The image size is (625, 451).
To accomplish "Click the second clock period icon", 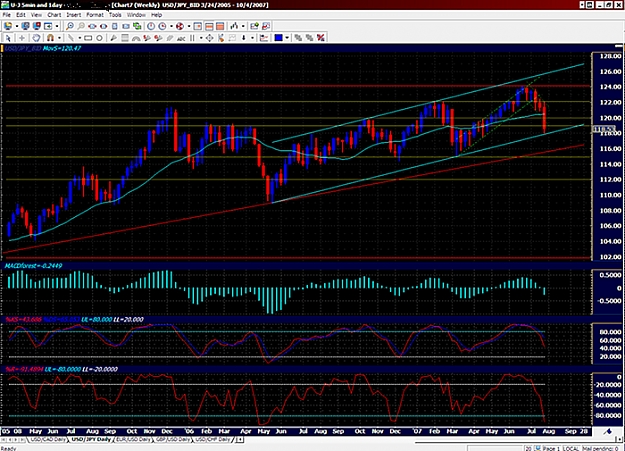I will click(x=162, y=26).
